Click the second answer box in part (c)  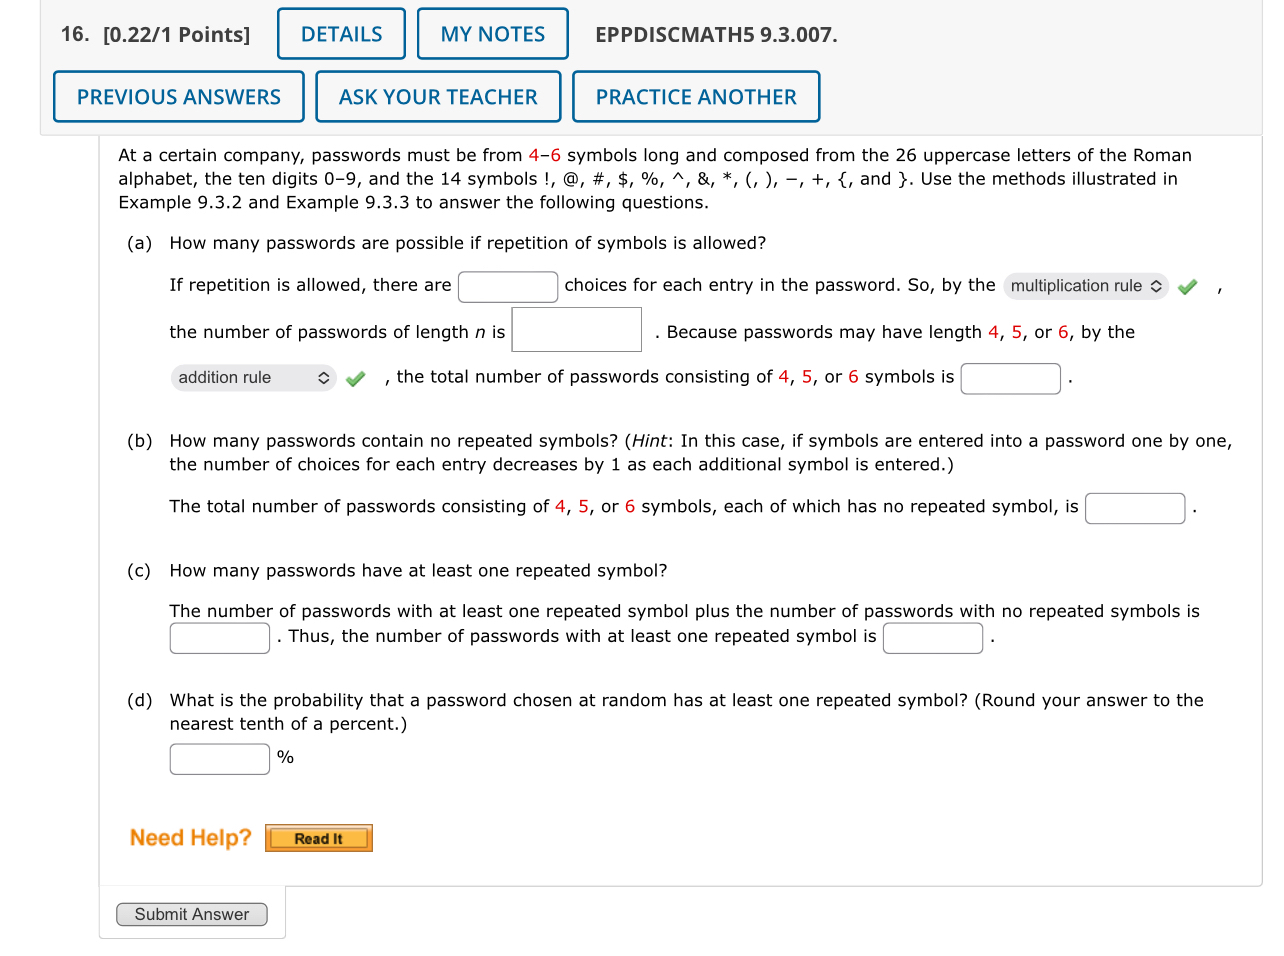click(932, 637)
